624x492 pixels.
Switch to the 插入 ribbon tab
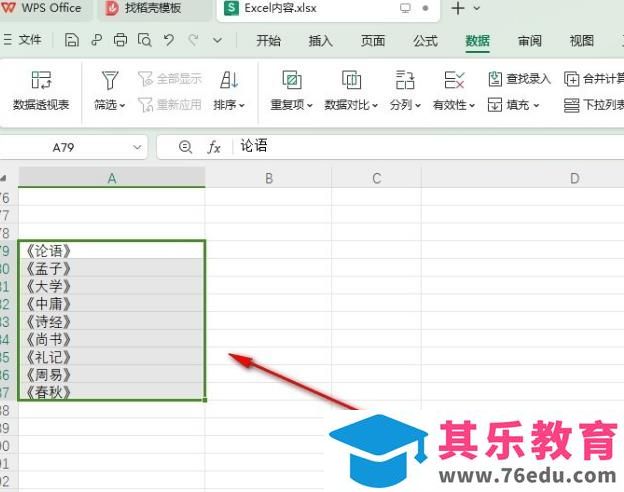[x=320, y=41]
